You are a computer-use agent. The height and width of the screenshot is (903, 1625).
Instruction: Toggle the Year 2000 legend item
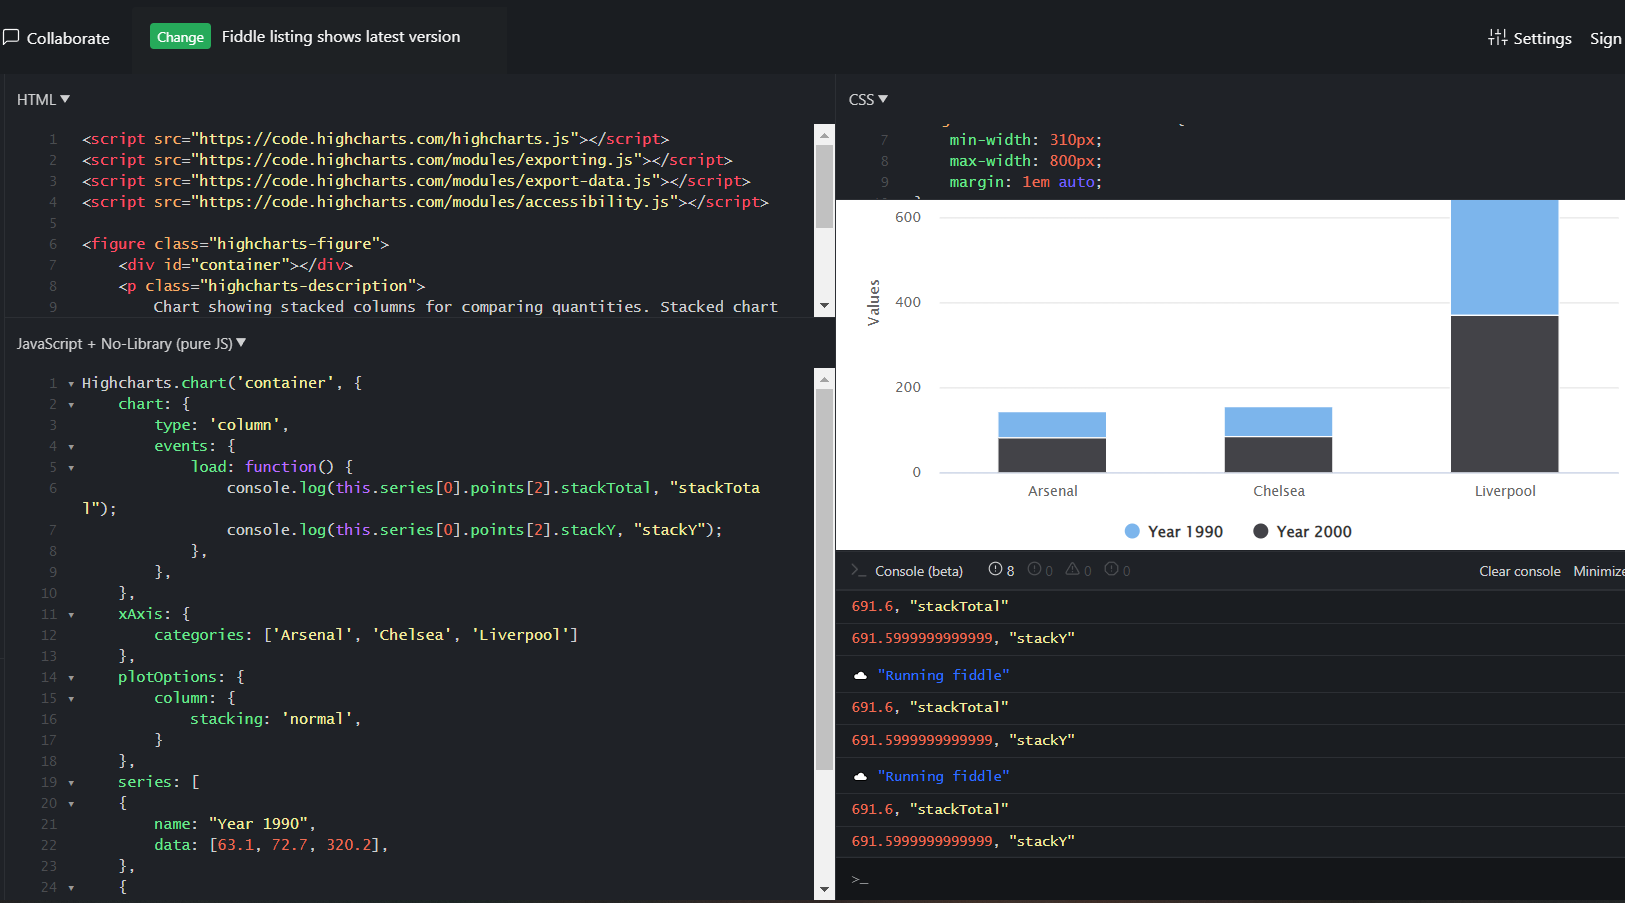click(x=1302, y=531)
